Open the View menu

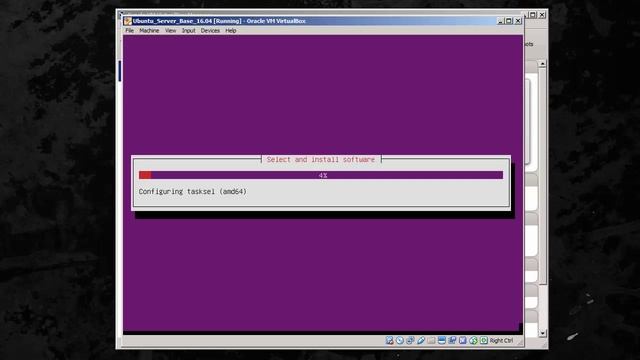pyautogui.click(x=170, y=31)
